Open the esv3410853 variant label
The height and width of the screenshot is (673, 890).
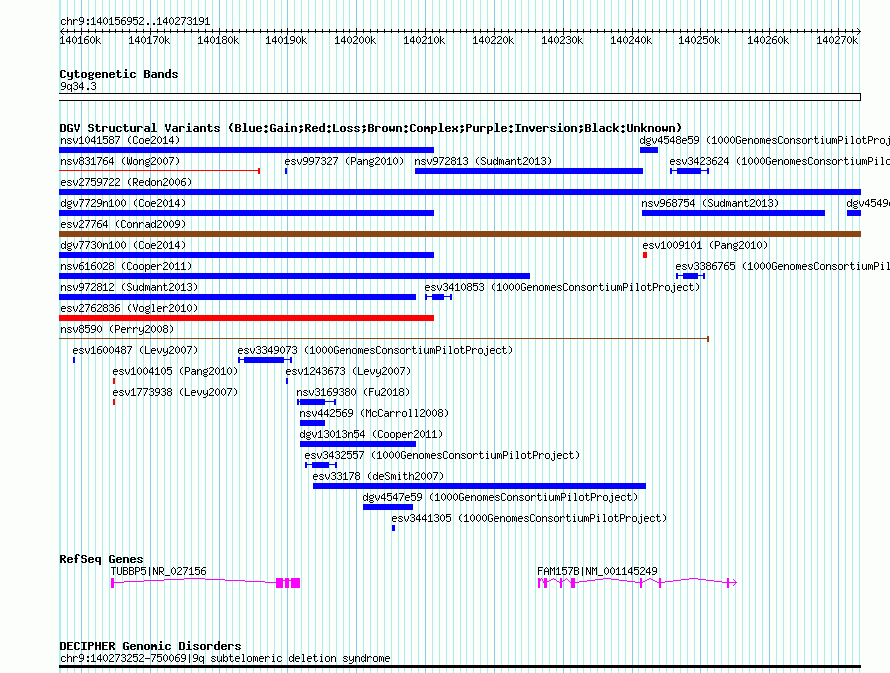point(562,287)
